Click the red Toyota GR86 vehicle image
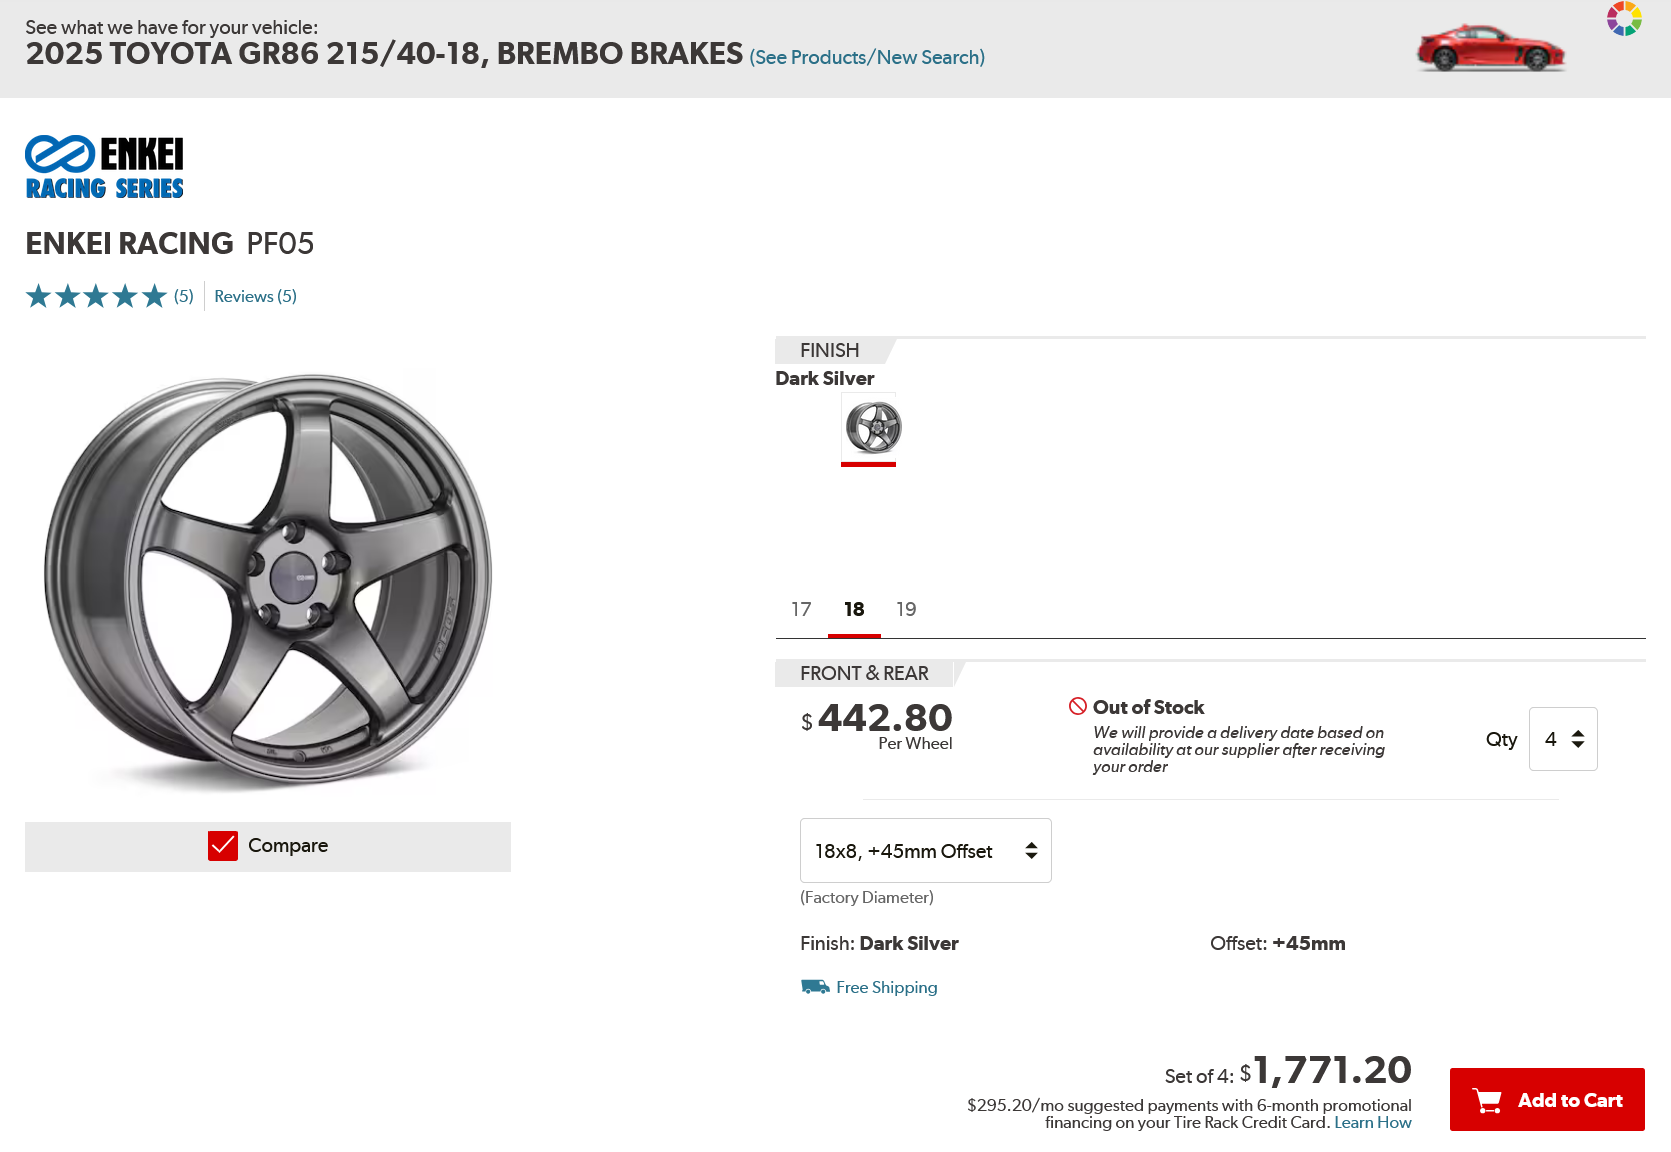The height and width of the screenshot is (1152, 1671). pyautogui.click(x=1490, y=48)
